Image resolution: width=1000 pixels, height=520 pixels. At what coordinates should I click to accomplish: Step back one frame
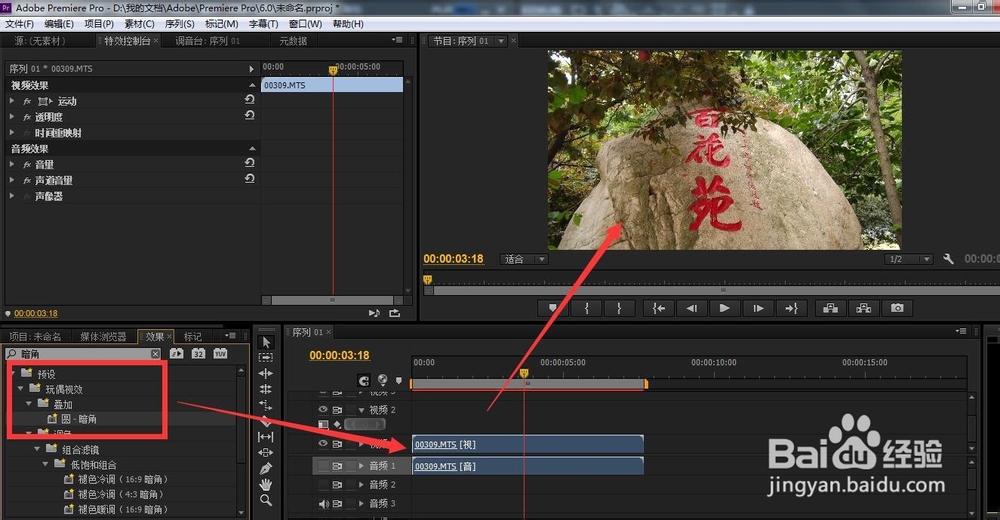coord(691,308)
